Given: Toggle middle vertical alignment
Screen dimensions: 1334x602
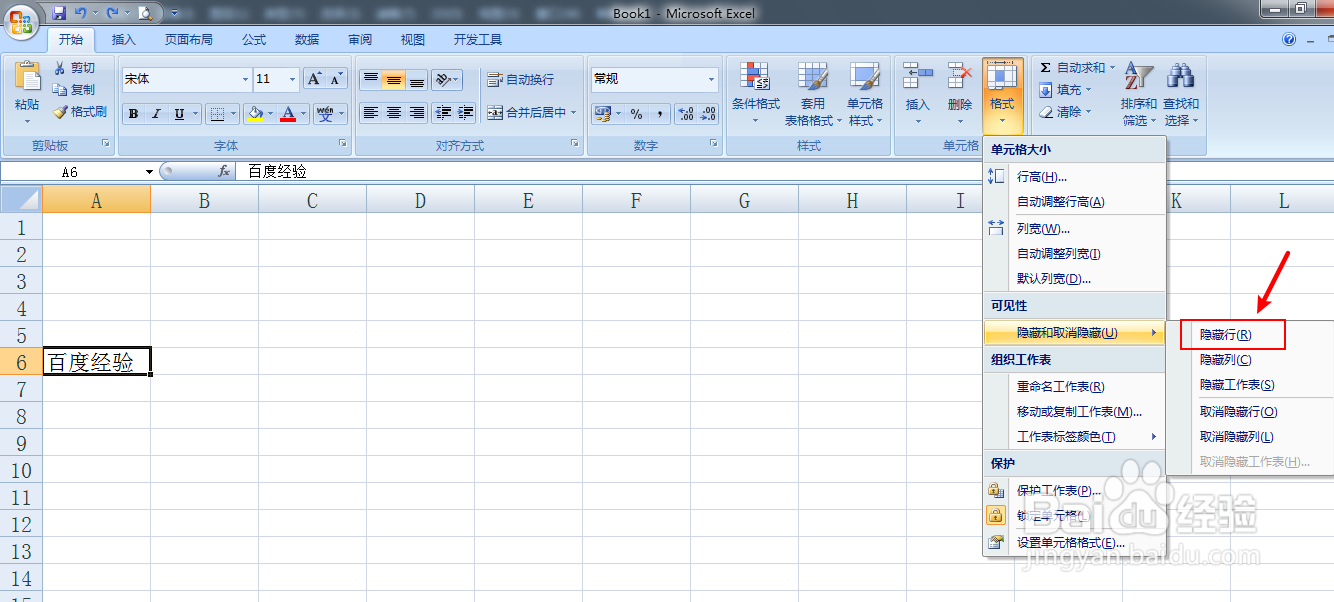Looking at the screenshot, I should point(393,80).
